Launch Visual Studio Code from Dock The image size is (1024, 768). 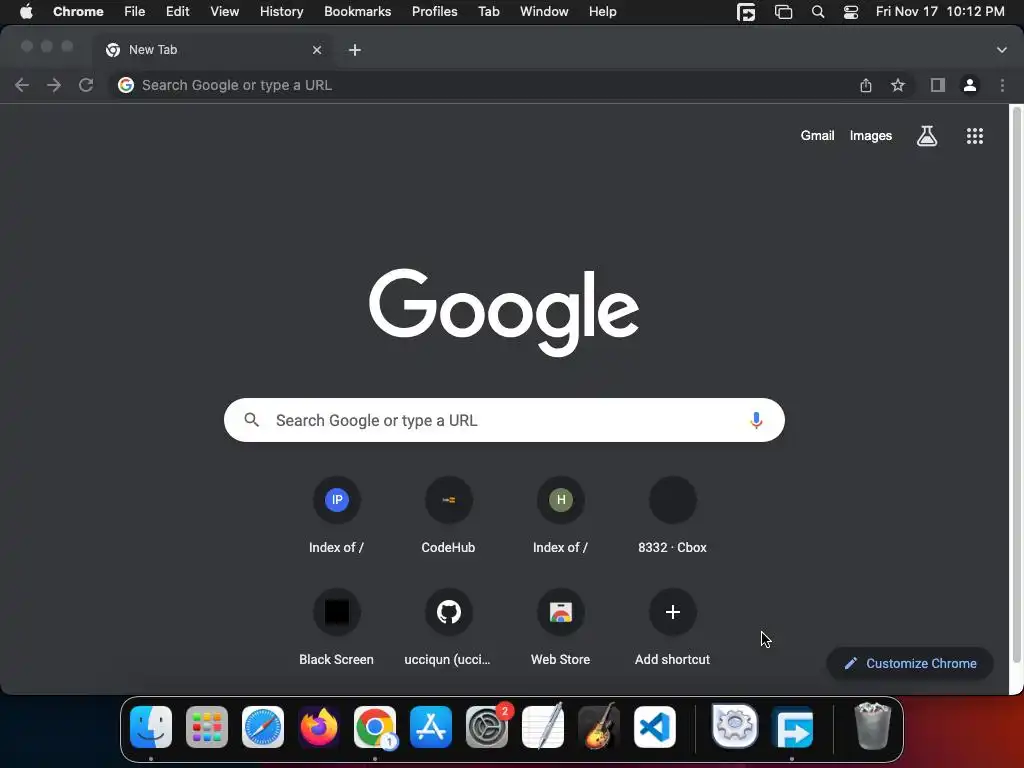click(655, 727)
